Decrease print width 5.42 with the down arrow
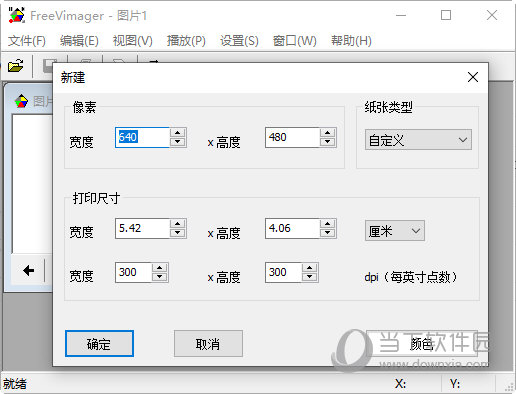This screenshot has width=516, height=394. 178,233
